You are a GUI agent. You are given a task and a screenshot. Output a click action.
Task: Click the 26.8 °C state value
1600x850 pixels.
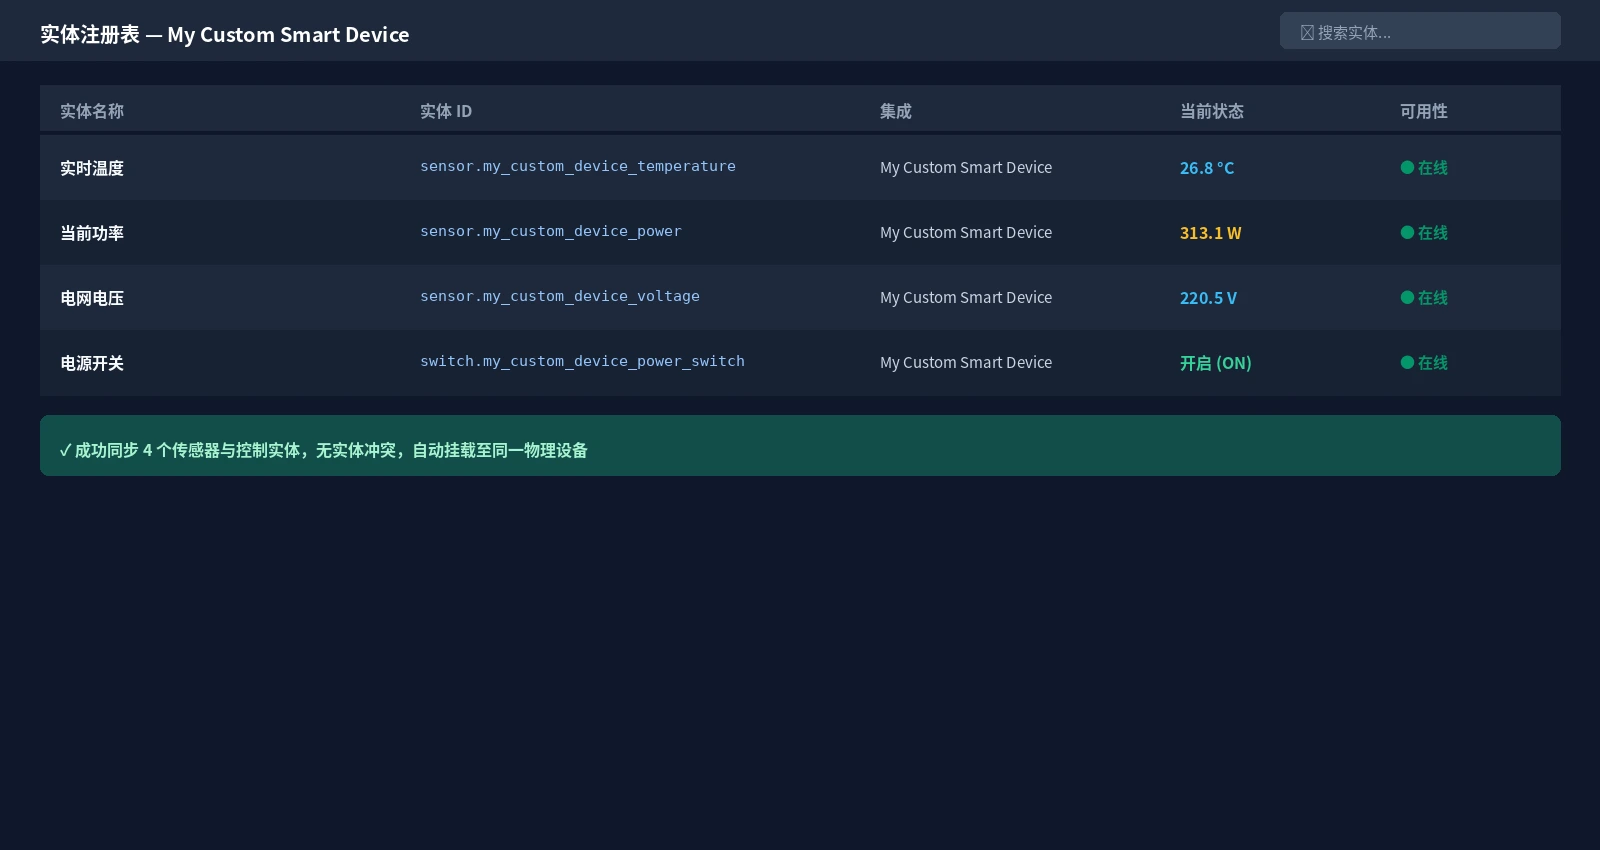(x=1207, y=168)
